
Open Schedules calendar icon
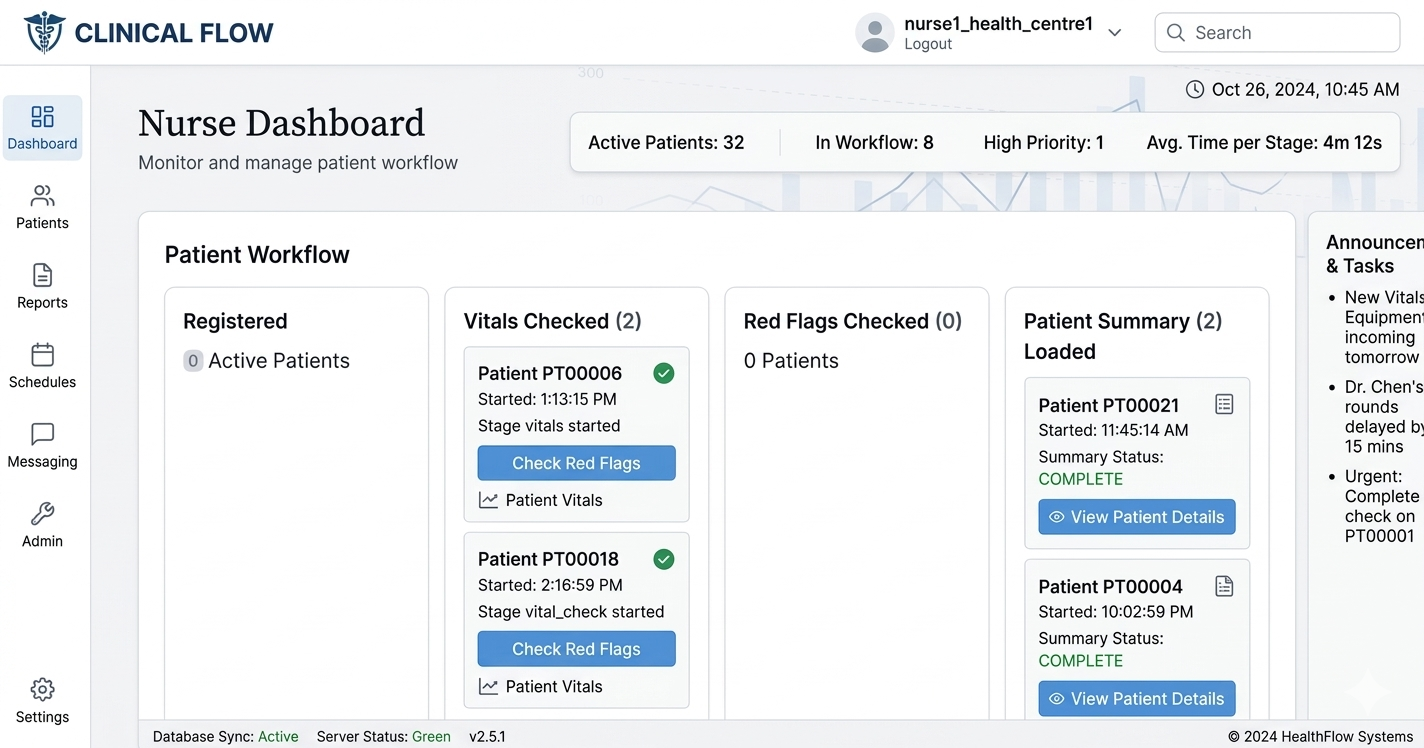(x=42, y=355)
